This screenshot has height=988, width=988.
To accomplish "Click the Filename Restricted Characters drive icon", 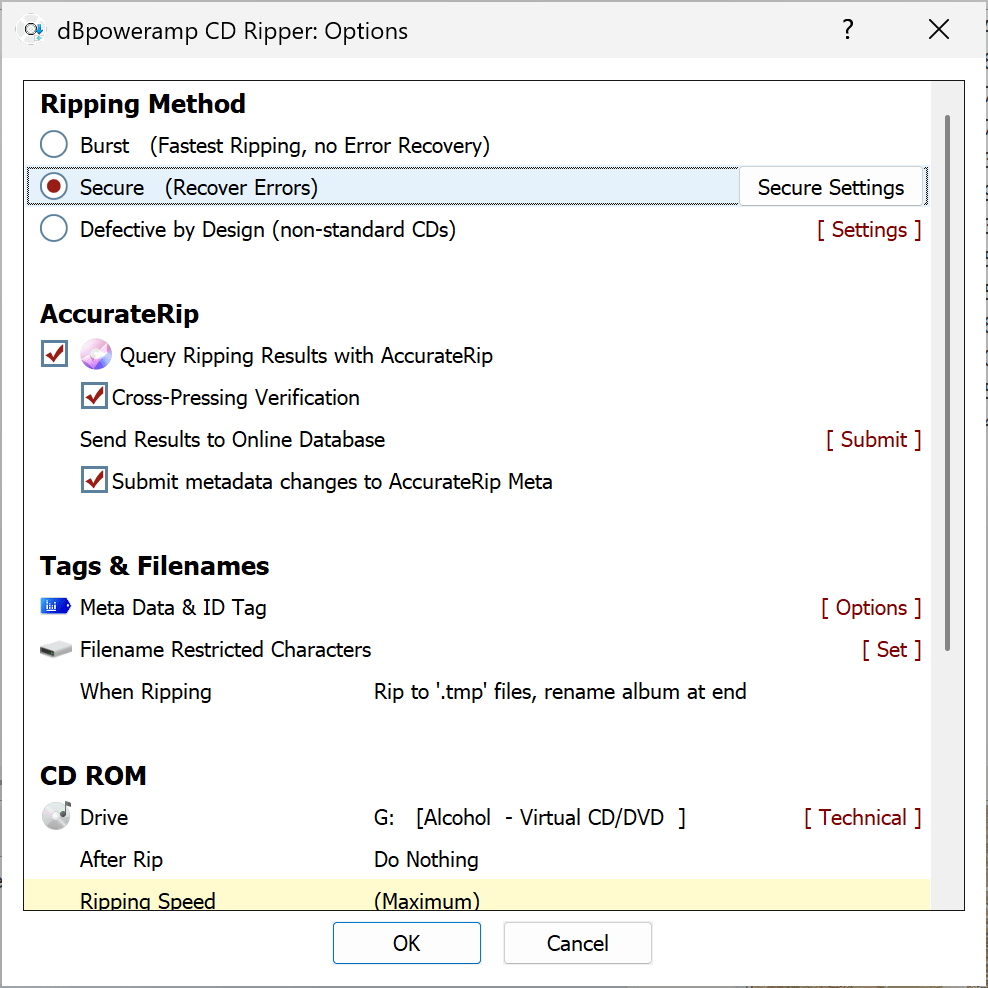I will pos(56,648).
